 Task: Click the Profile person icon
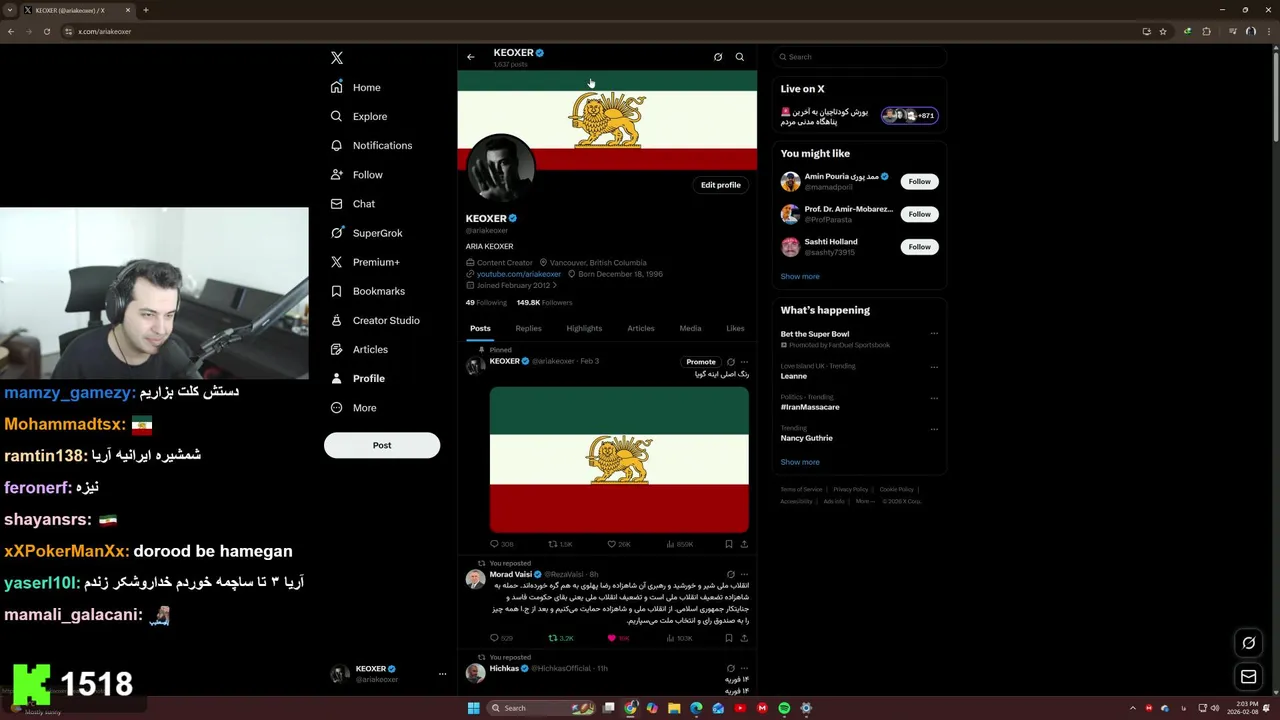(337, 378)
